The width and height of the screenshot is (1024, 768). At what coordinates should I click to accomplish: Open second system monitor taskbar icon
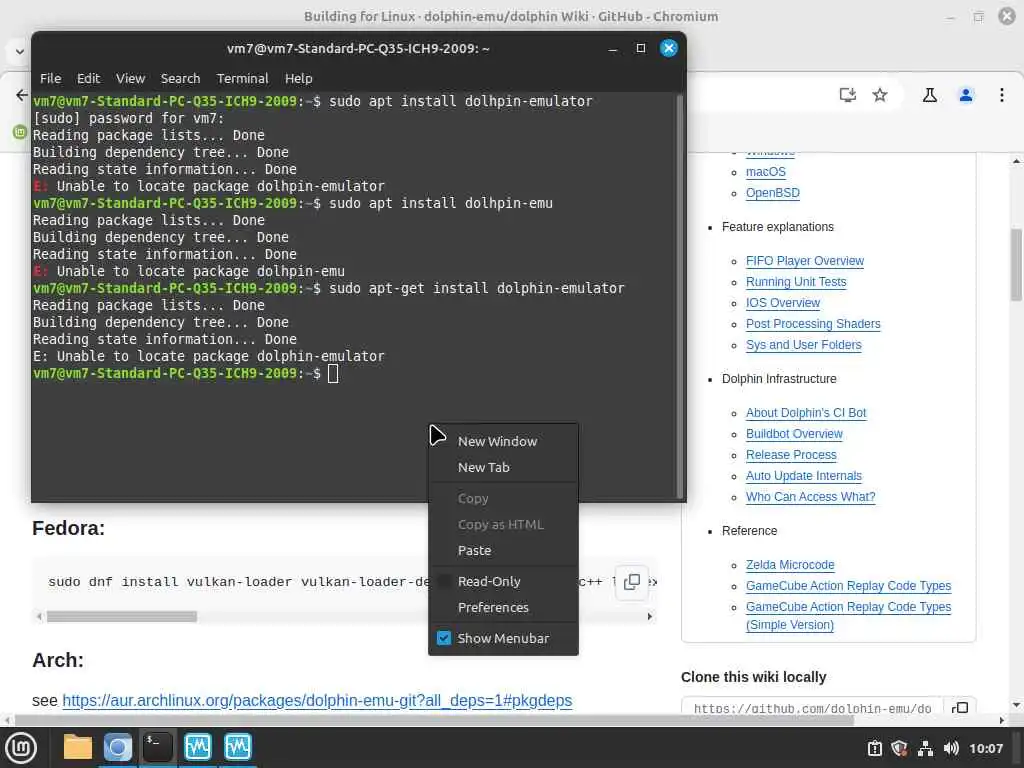(238, 747)
